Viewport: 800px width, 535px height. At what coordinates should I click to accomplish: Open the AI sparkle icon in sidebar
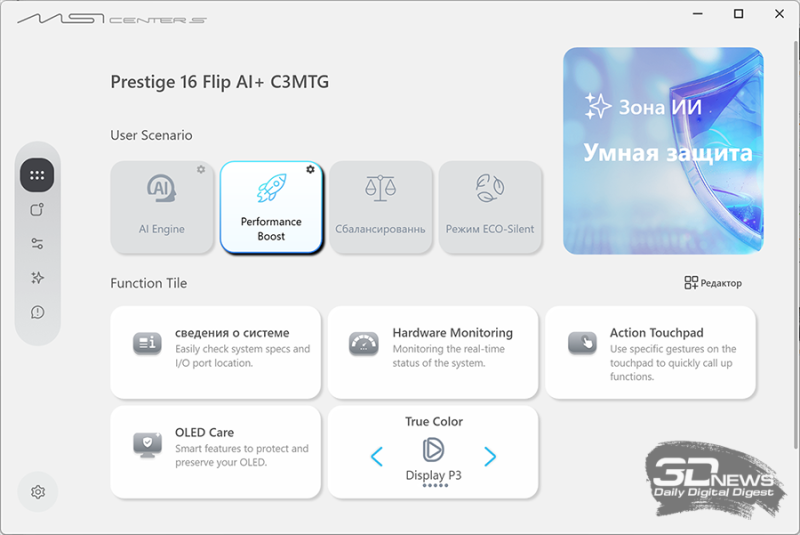pos(37,278)
